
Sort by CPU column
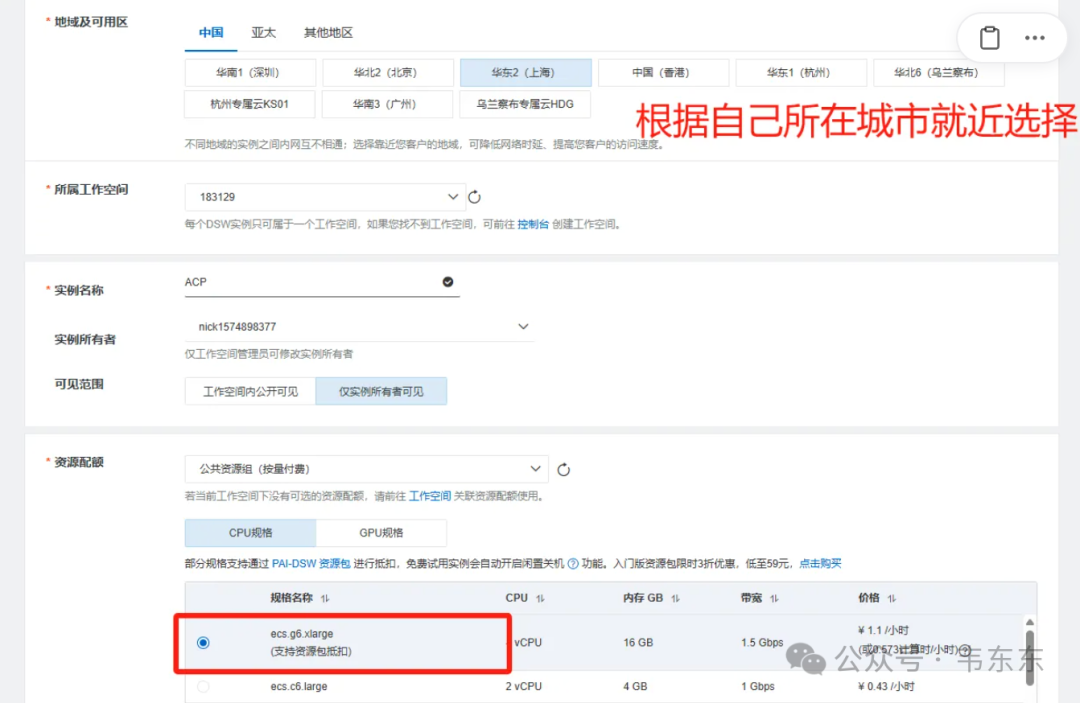(540, 598)
